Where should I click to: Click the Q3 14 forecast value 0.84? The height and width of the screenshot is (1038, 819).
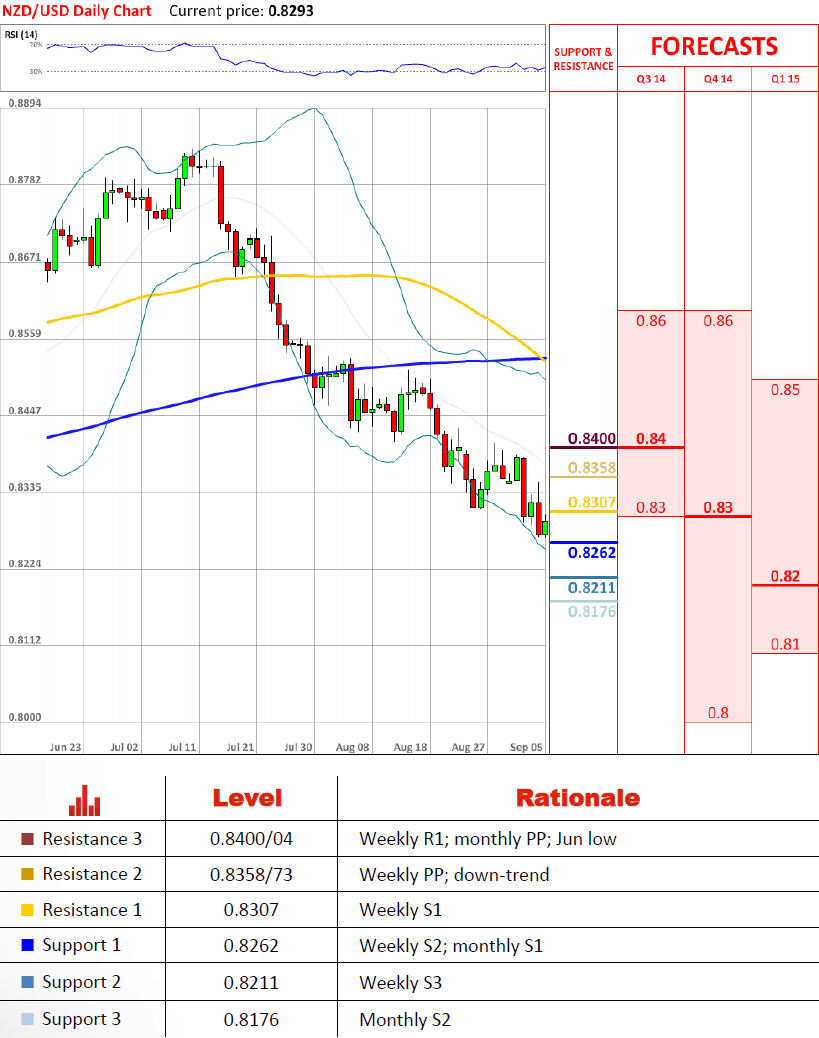(x=651, y=438)
